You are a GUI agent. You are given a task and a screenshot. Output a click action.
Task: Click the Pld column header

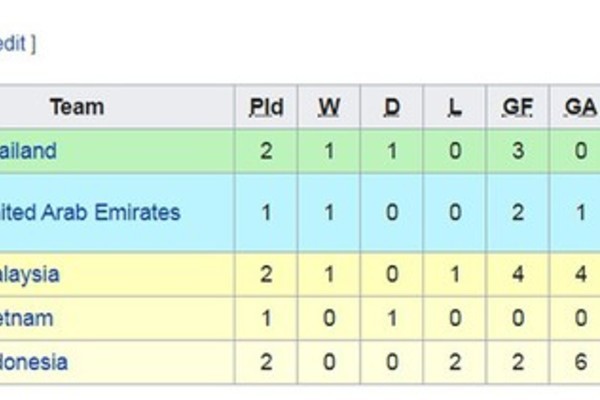[266, 107]
